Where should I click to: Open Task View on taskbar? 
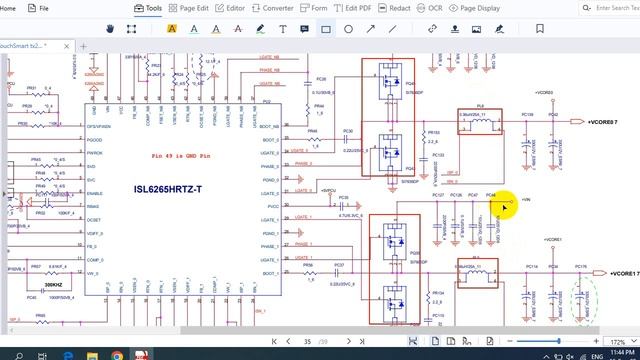(x=42, y=356)
